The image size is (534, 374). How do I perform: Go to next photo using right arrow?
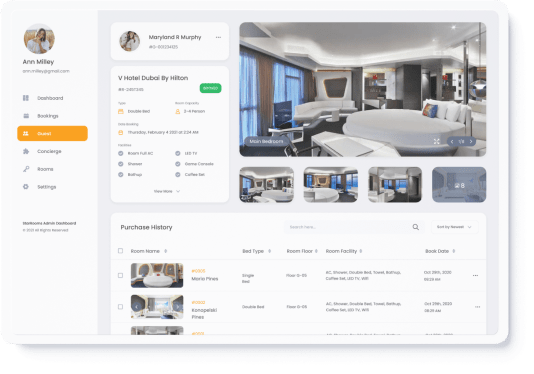(x=471, y=141)
